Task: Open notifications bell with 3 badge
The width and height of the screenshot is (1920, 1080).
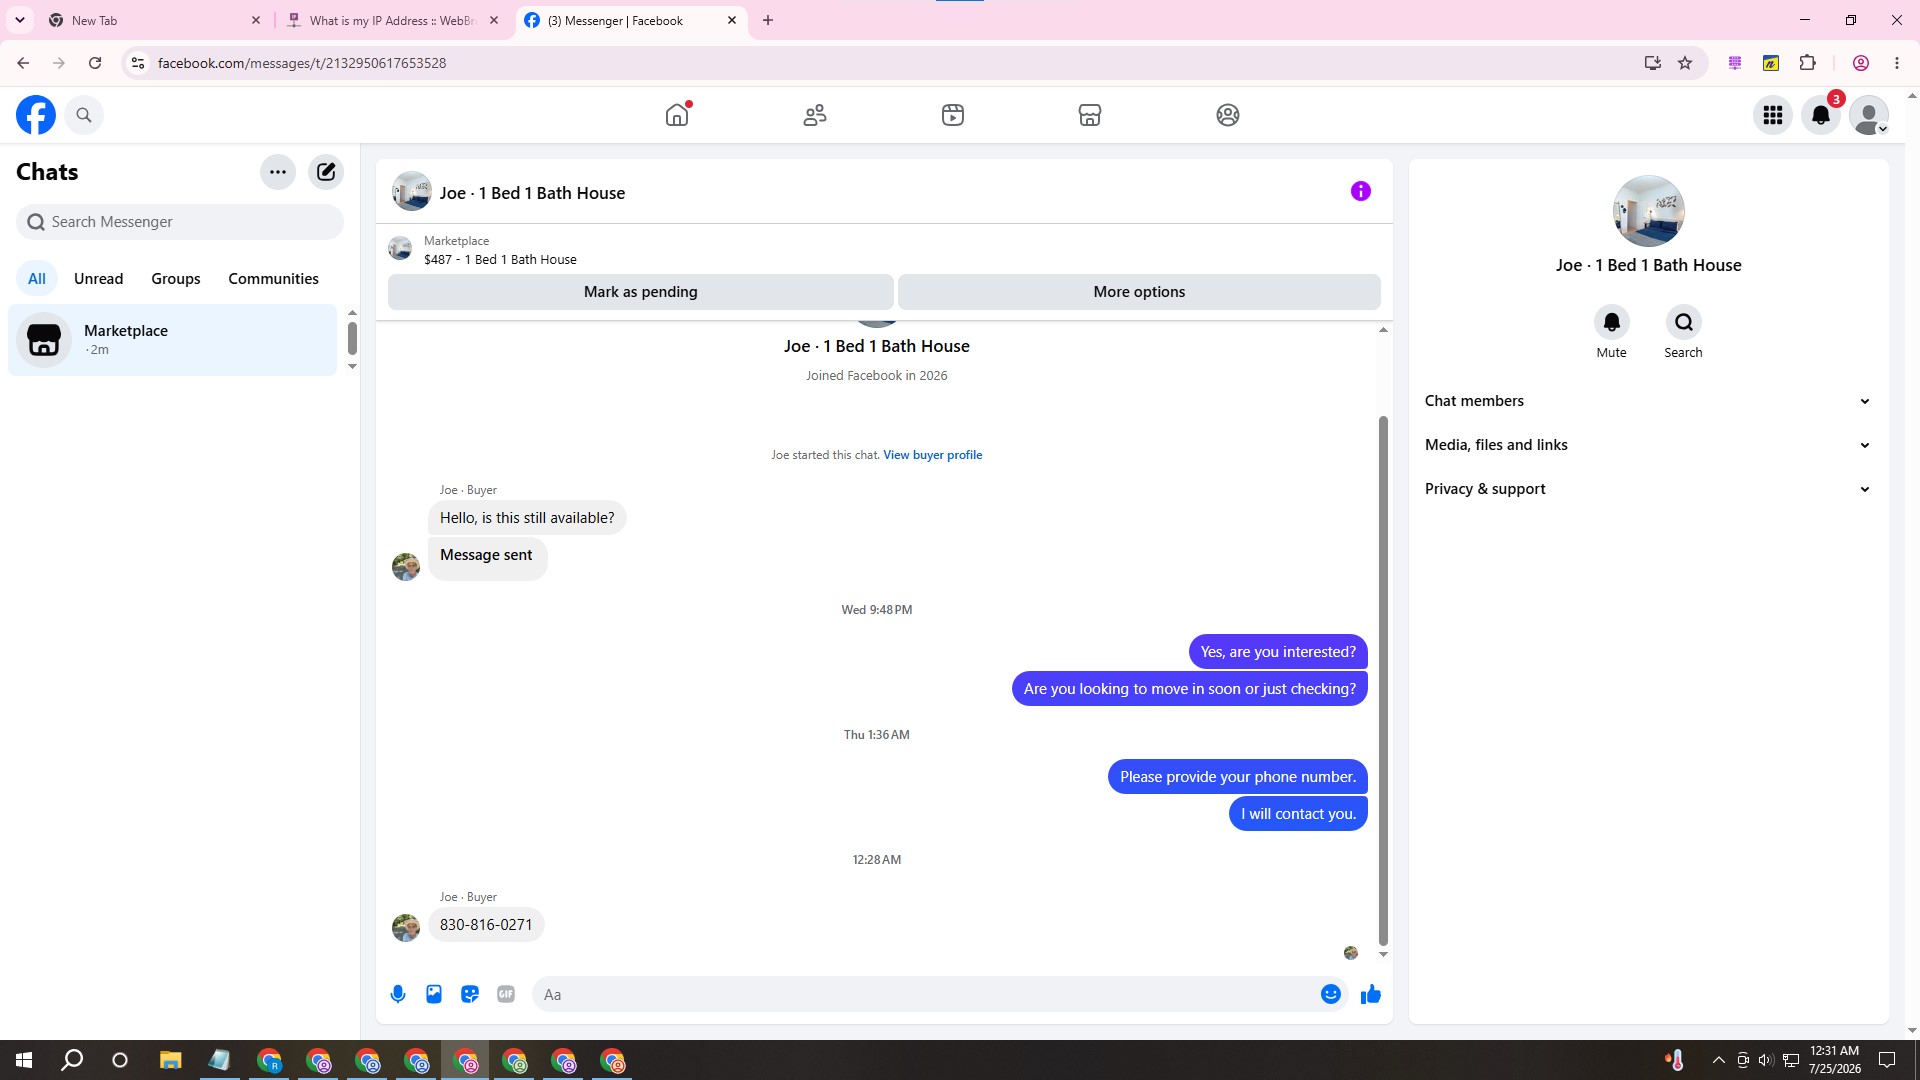Action: (x=1821, y=115)
